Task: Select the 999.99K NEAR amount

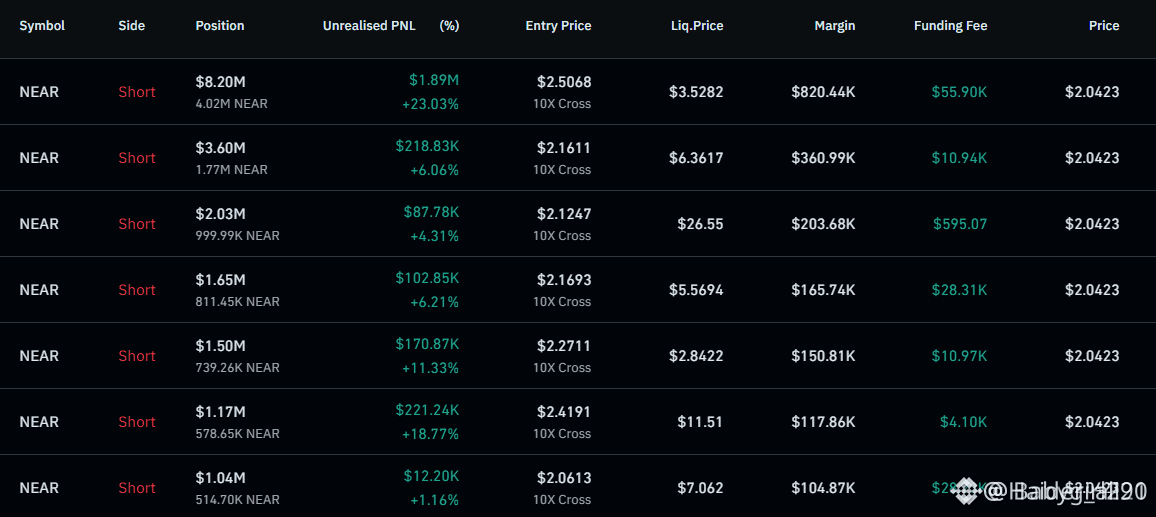Action: 237,236
